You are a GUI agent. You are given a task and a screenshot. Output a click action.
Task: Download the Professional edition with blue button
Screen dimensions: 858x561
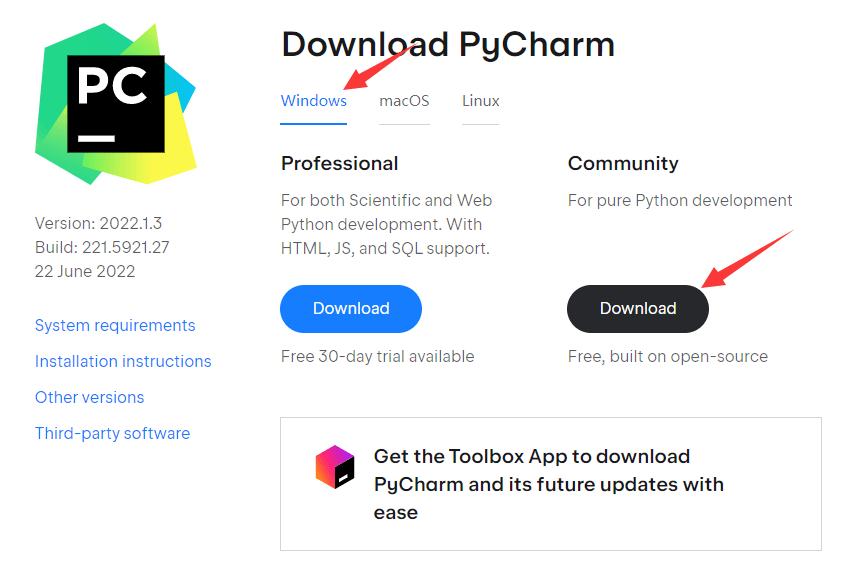click(x=351, y=309)
